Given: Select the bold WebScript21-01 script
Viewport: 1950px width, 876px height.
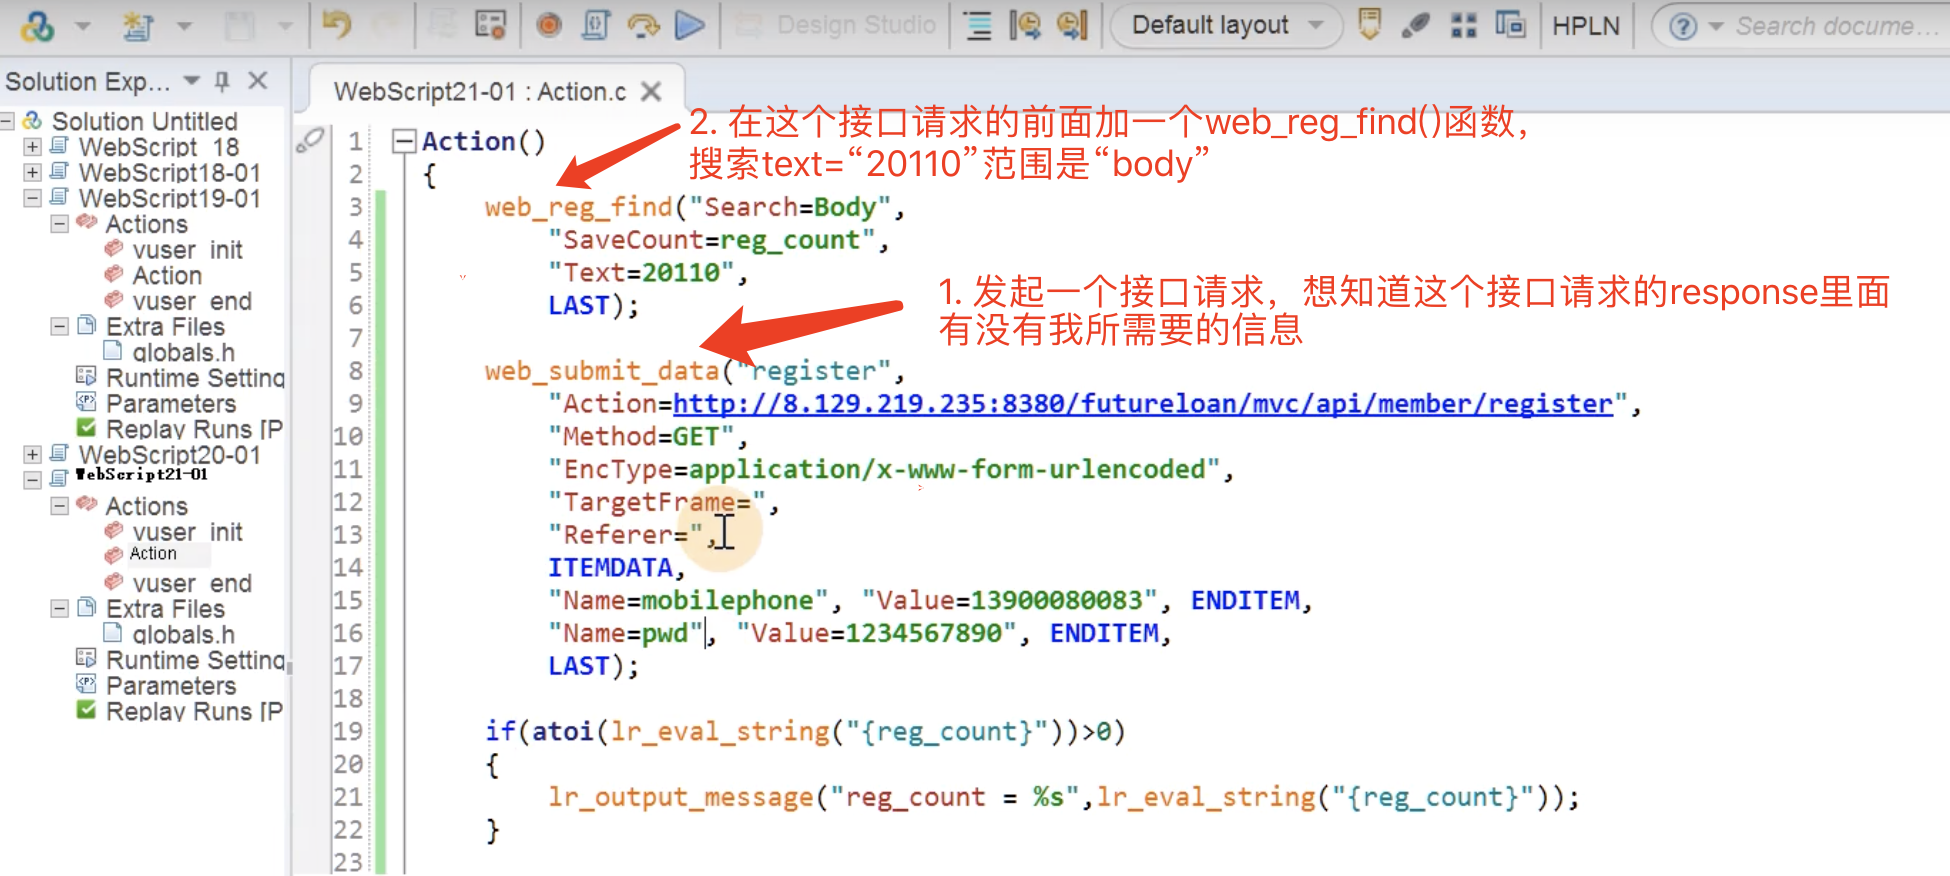Looking at the screenshot, I should pos(143,474).
